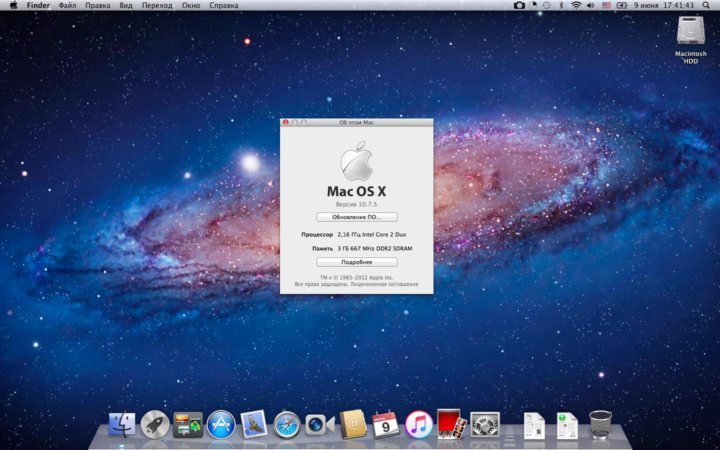
Task: Open Mission Control in the Dock
Action: pyautogui.click(x=188, y=424)
